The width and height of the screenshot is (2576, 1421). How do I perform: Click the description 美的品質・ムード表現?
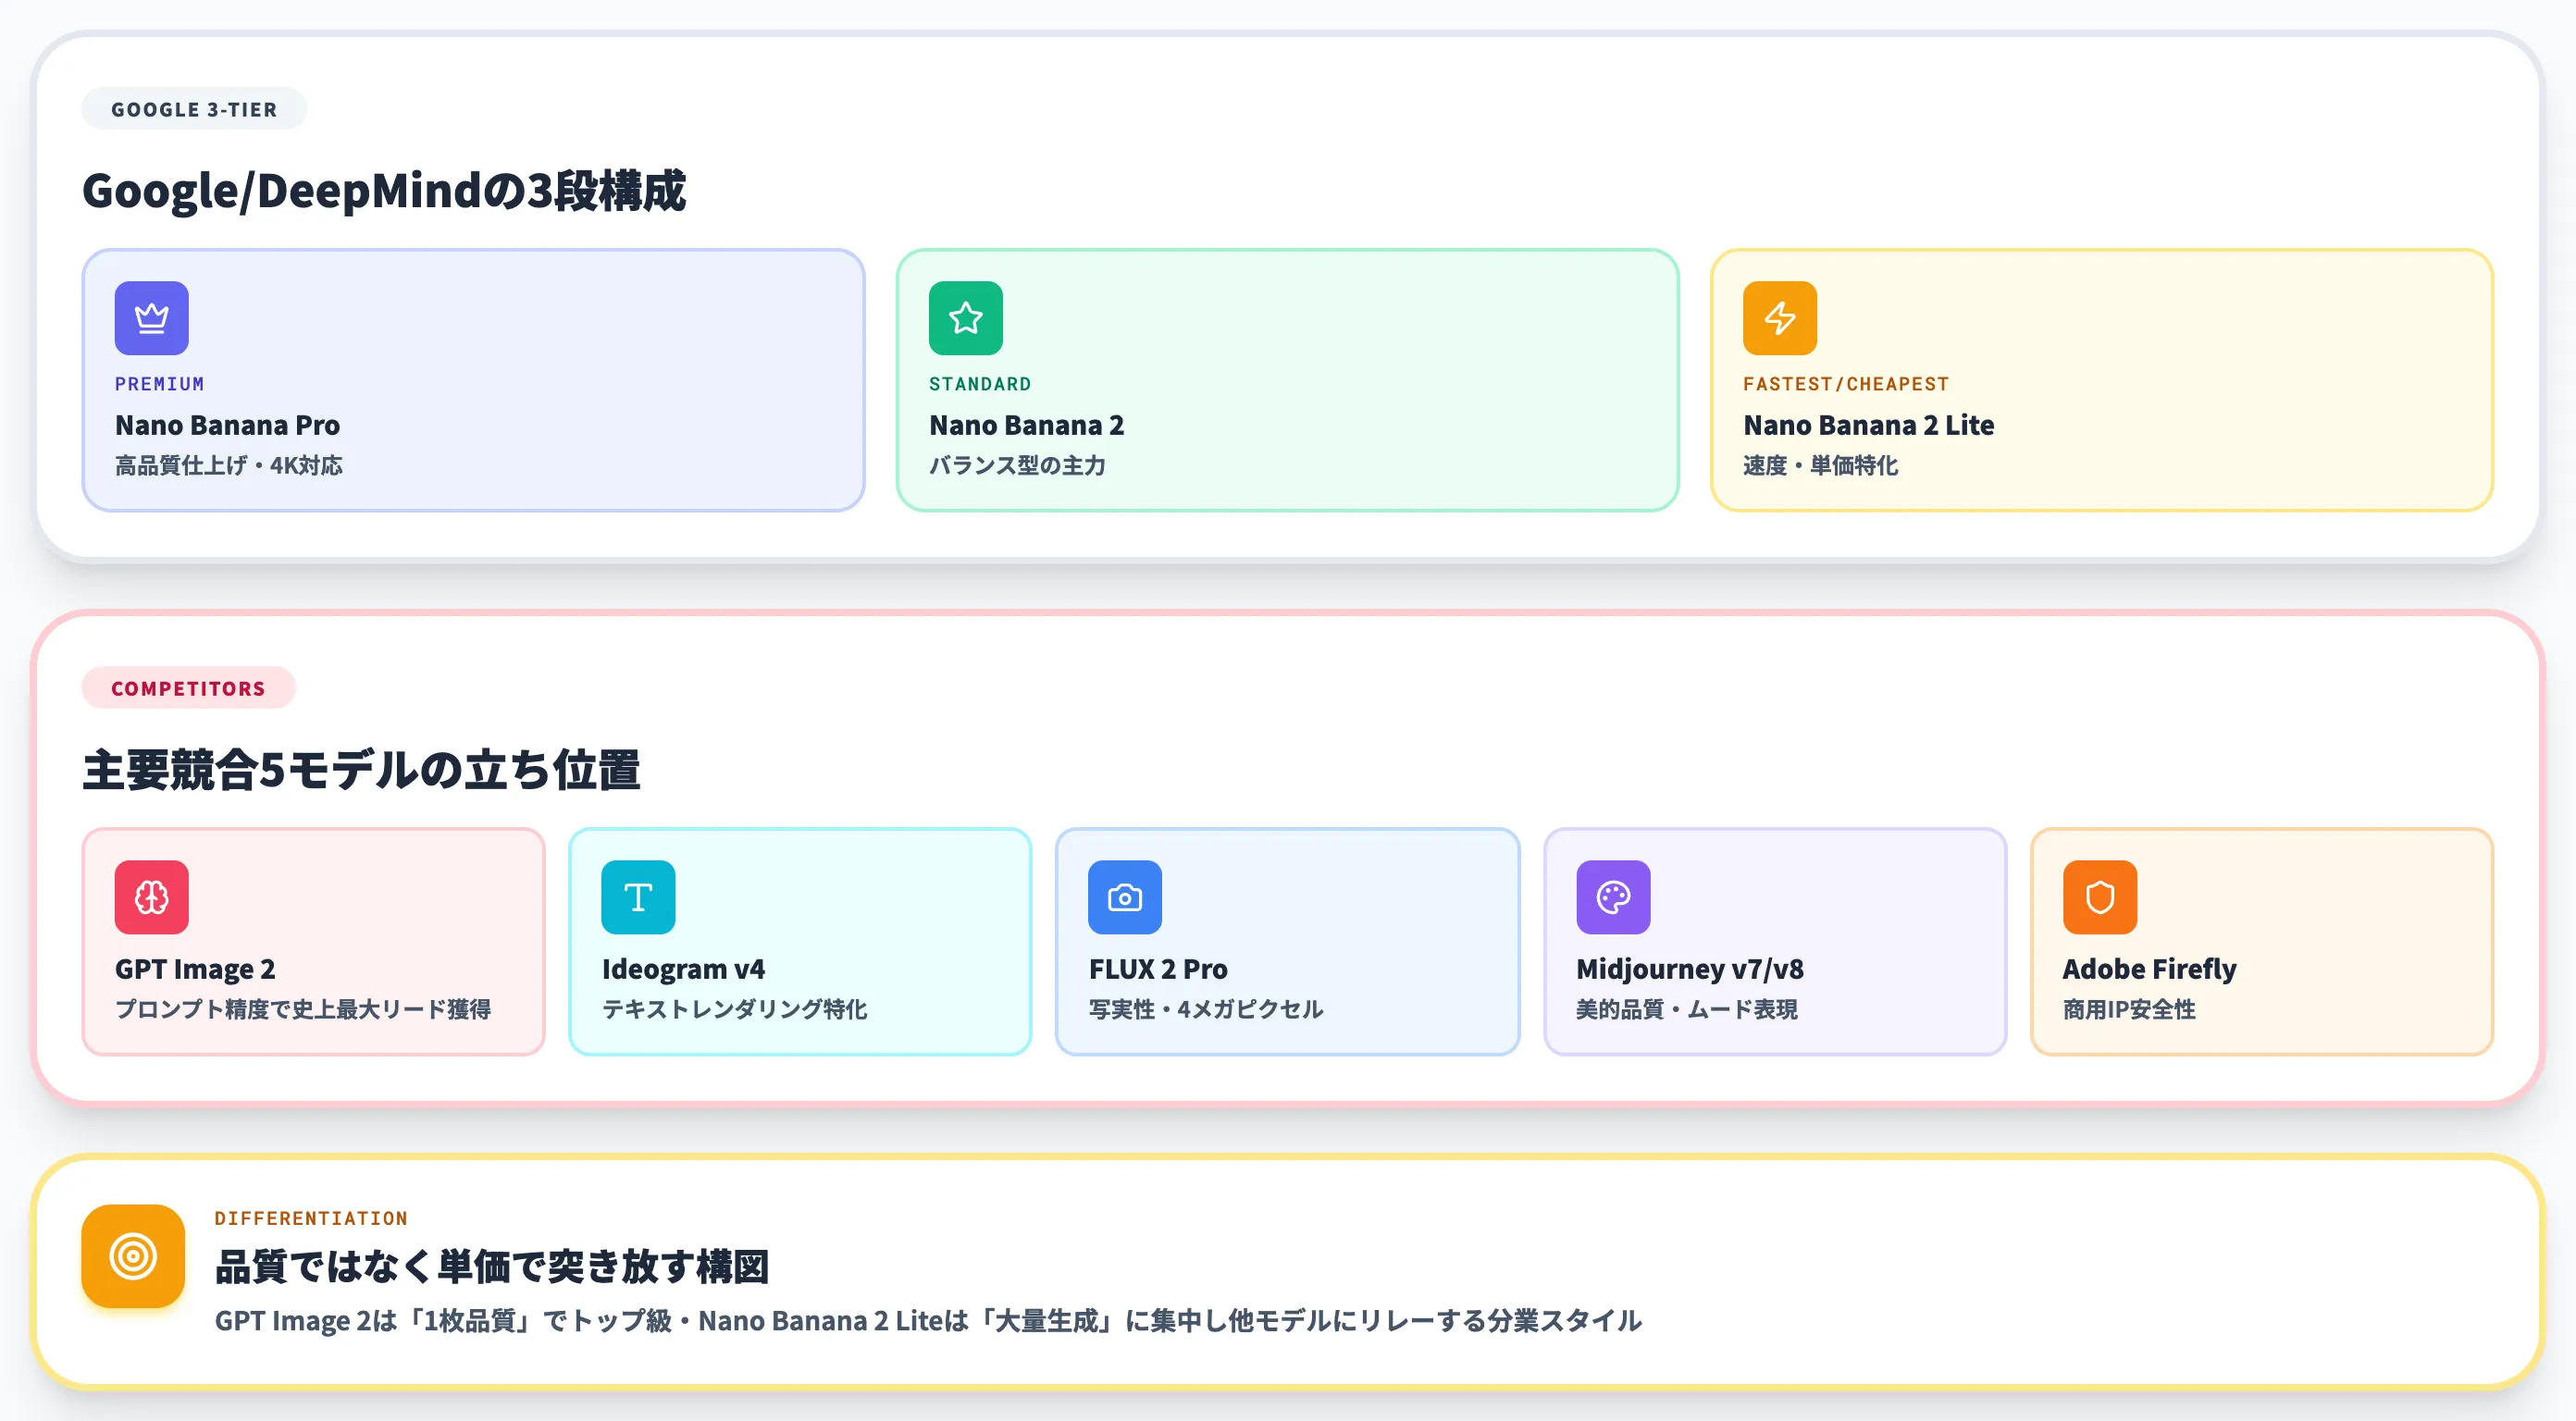[1687, 1009]
